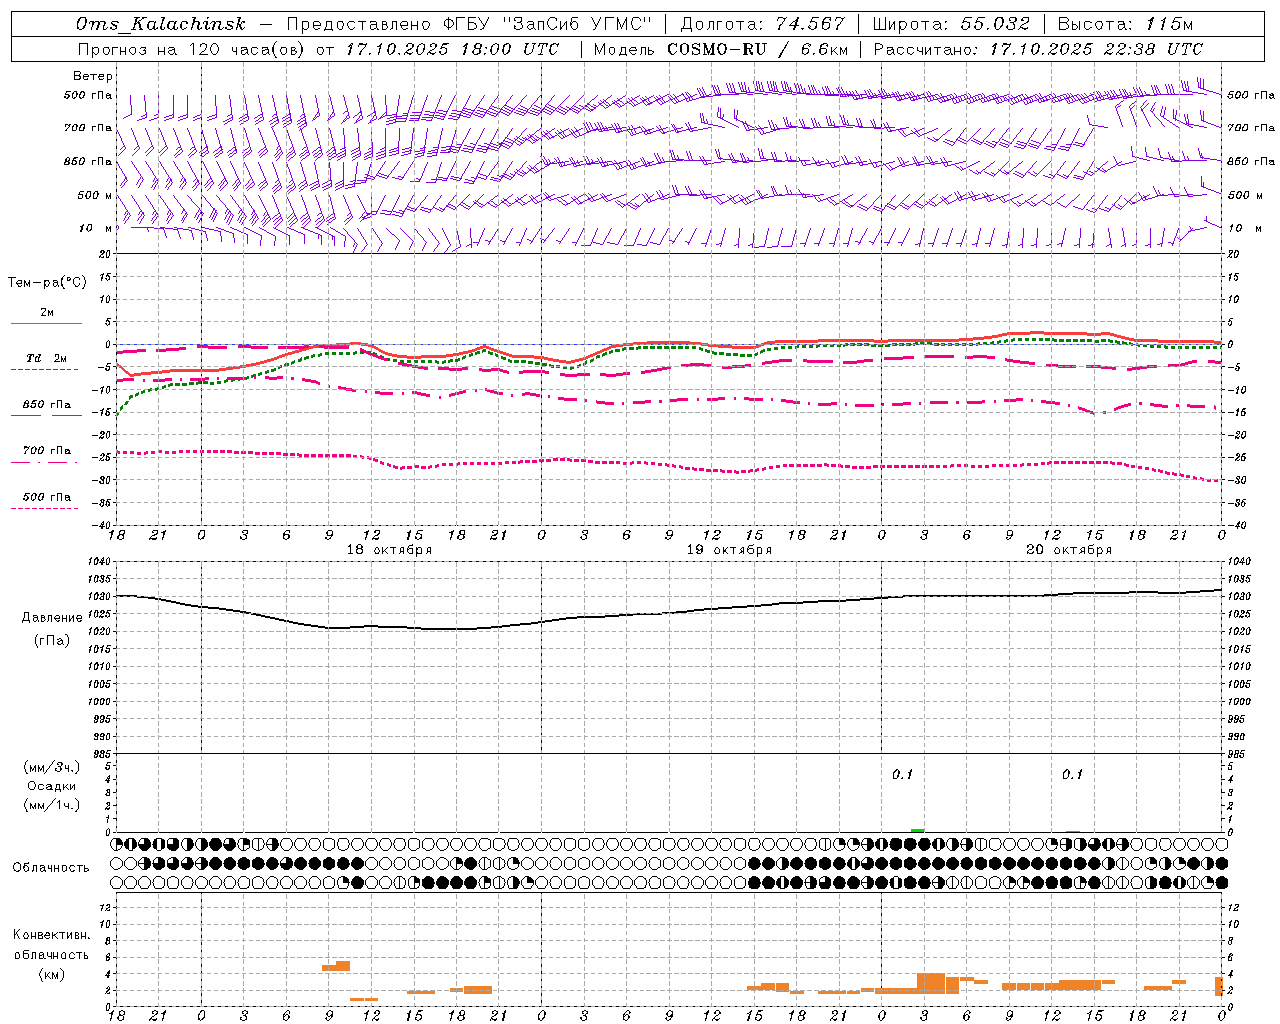The width and height of the screenshot is (1280, 1024).
Task: Click the (мм/1ч.) unit label
Action: coord(52,805)
